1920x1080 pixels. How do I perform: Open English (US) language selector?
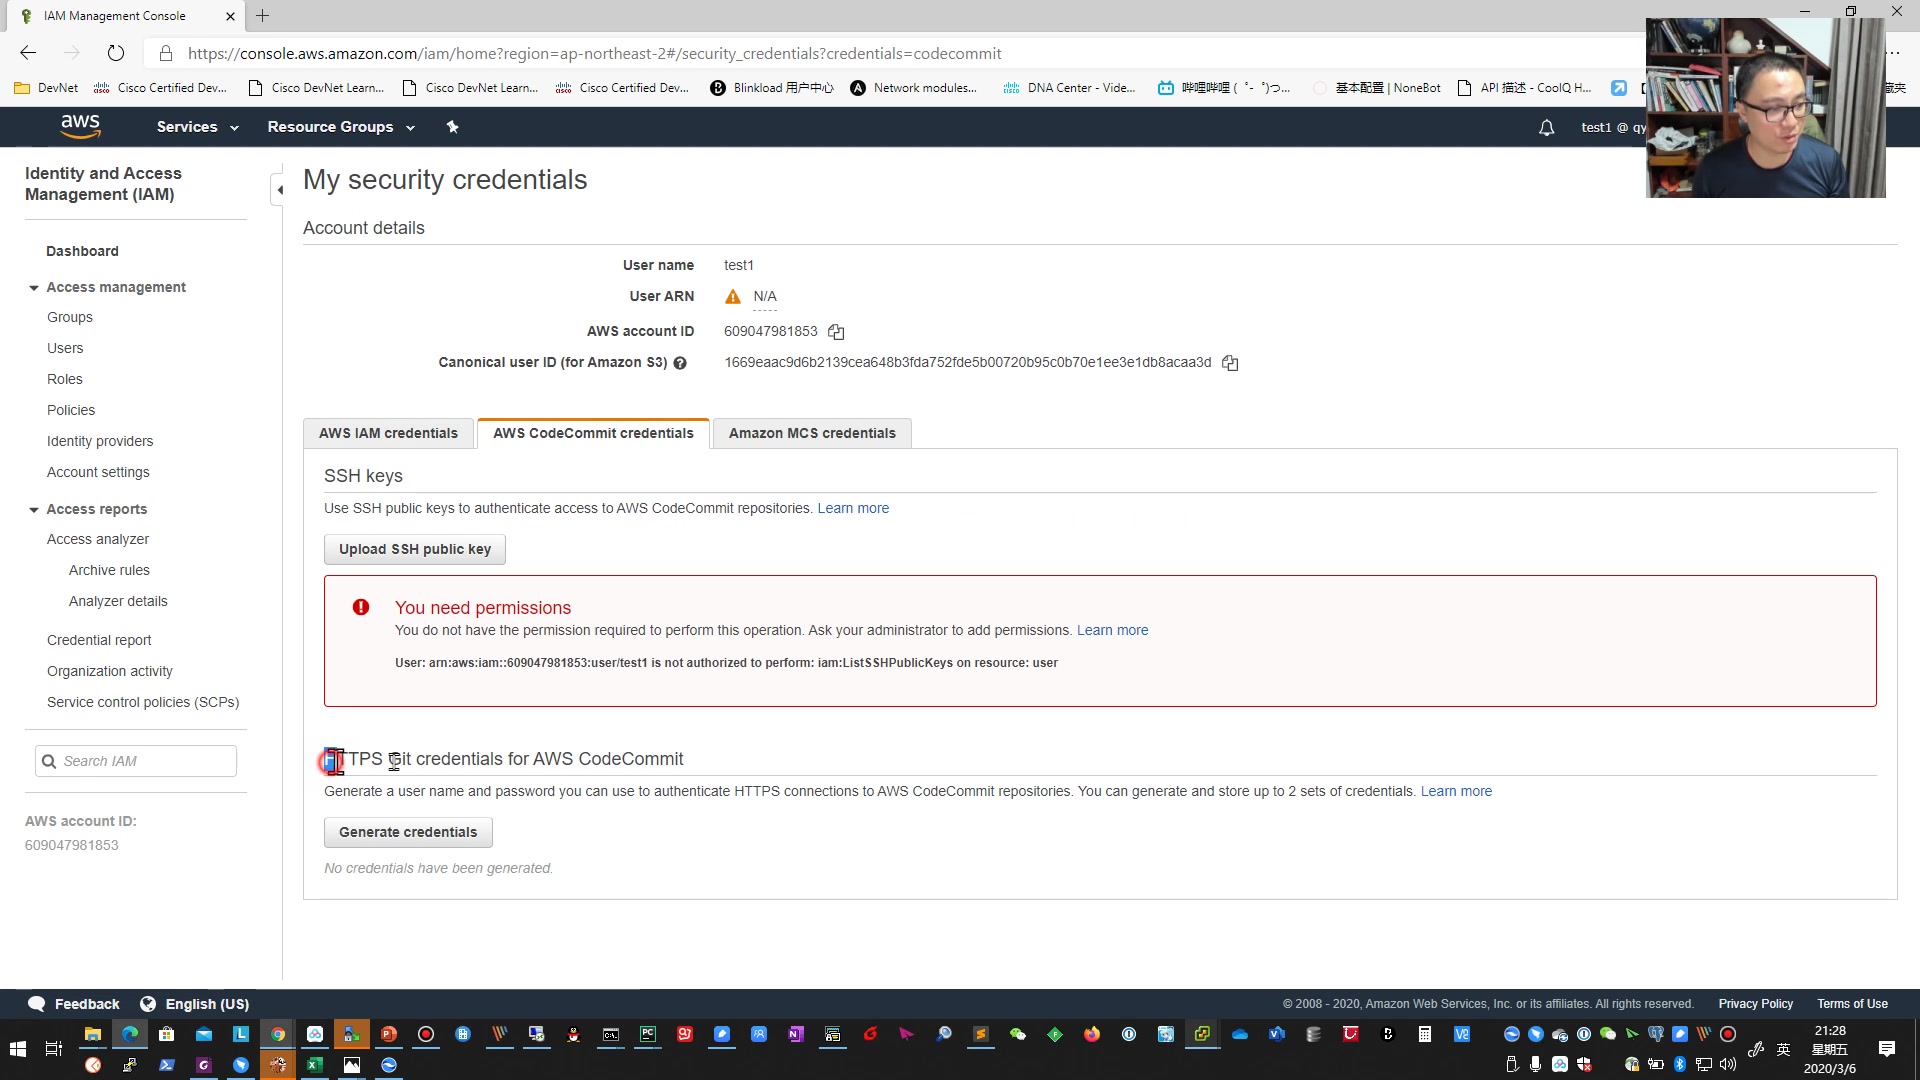(195, 1004)
